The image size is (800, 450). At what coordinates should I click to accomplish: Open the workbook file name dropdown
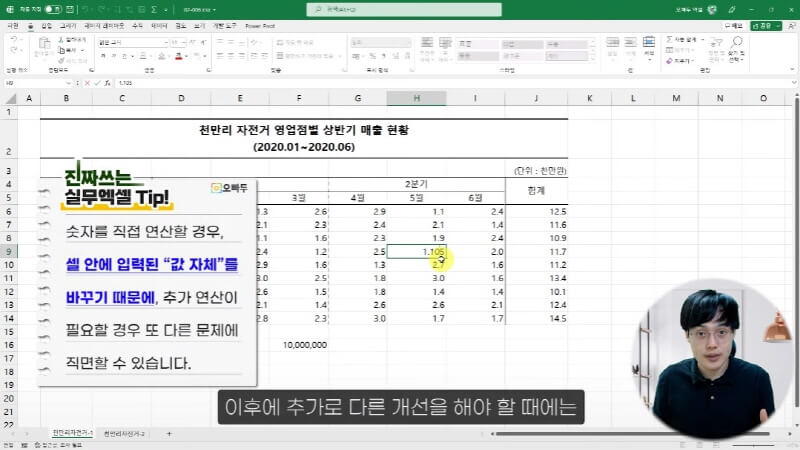click(199, 10)
